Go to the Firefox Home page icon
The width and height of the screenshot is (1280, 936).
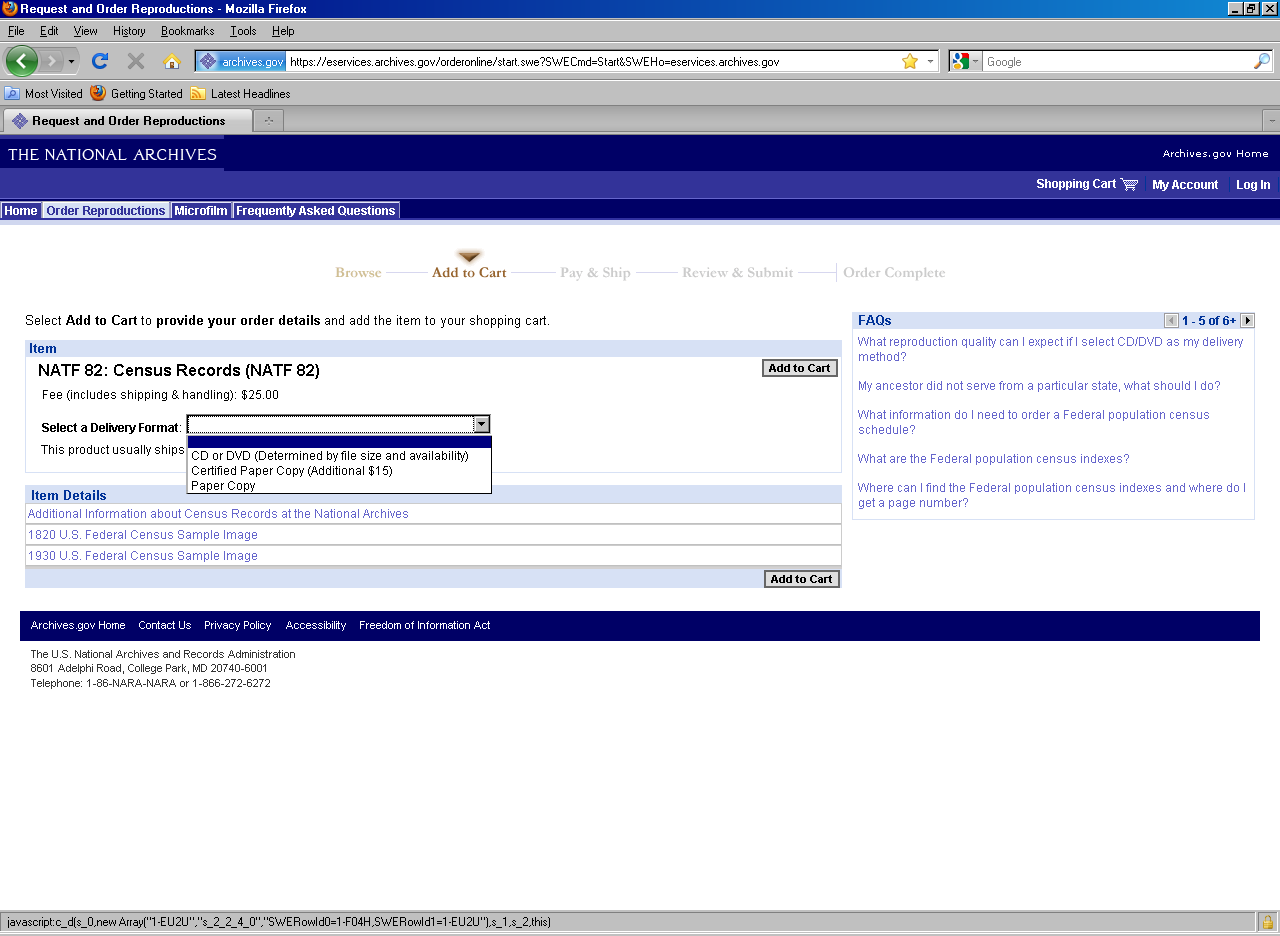[172, 62]
